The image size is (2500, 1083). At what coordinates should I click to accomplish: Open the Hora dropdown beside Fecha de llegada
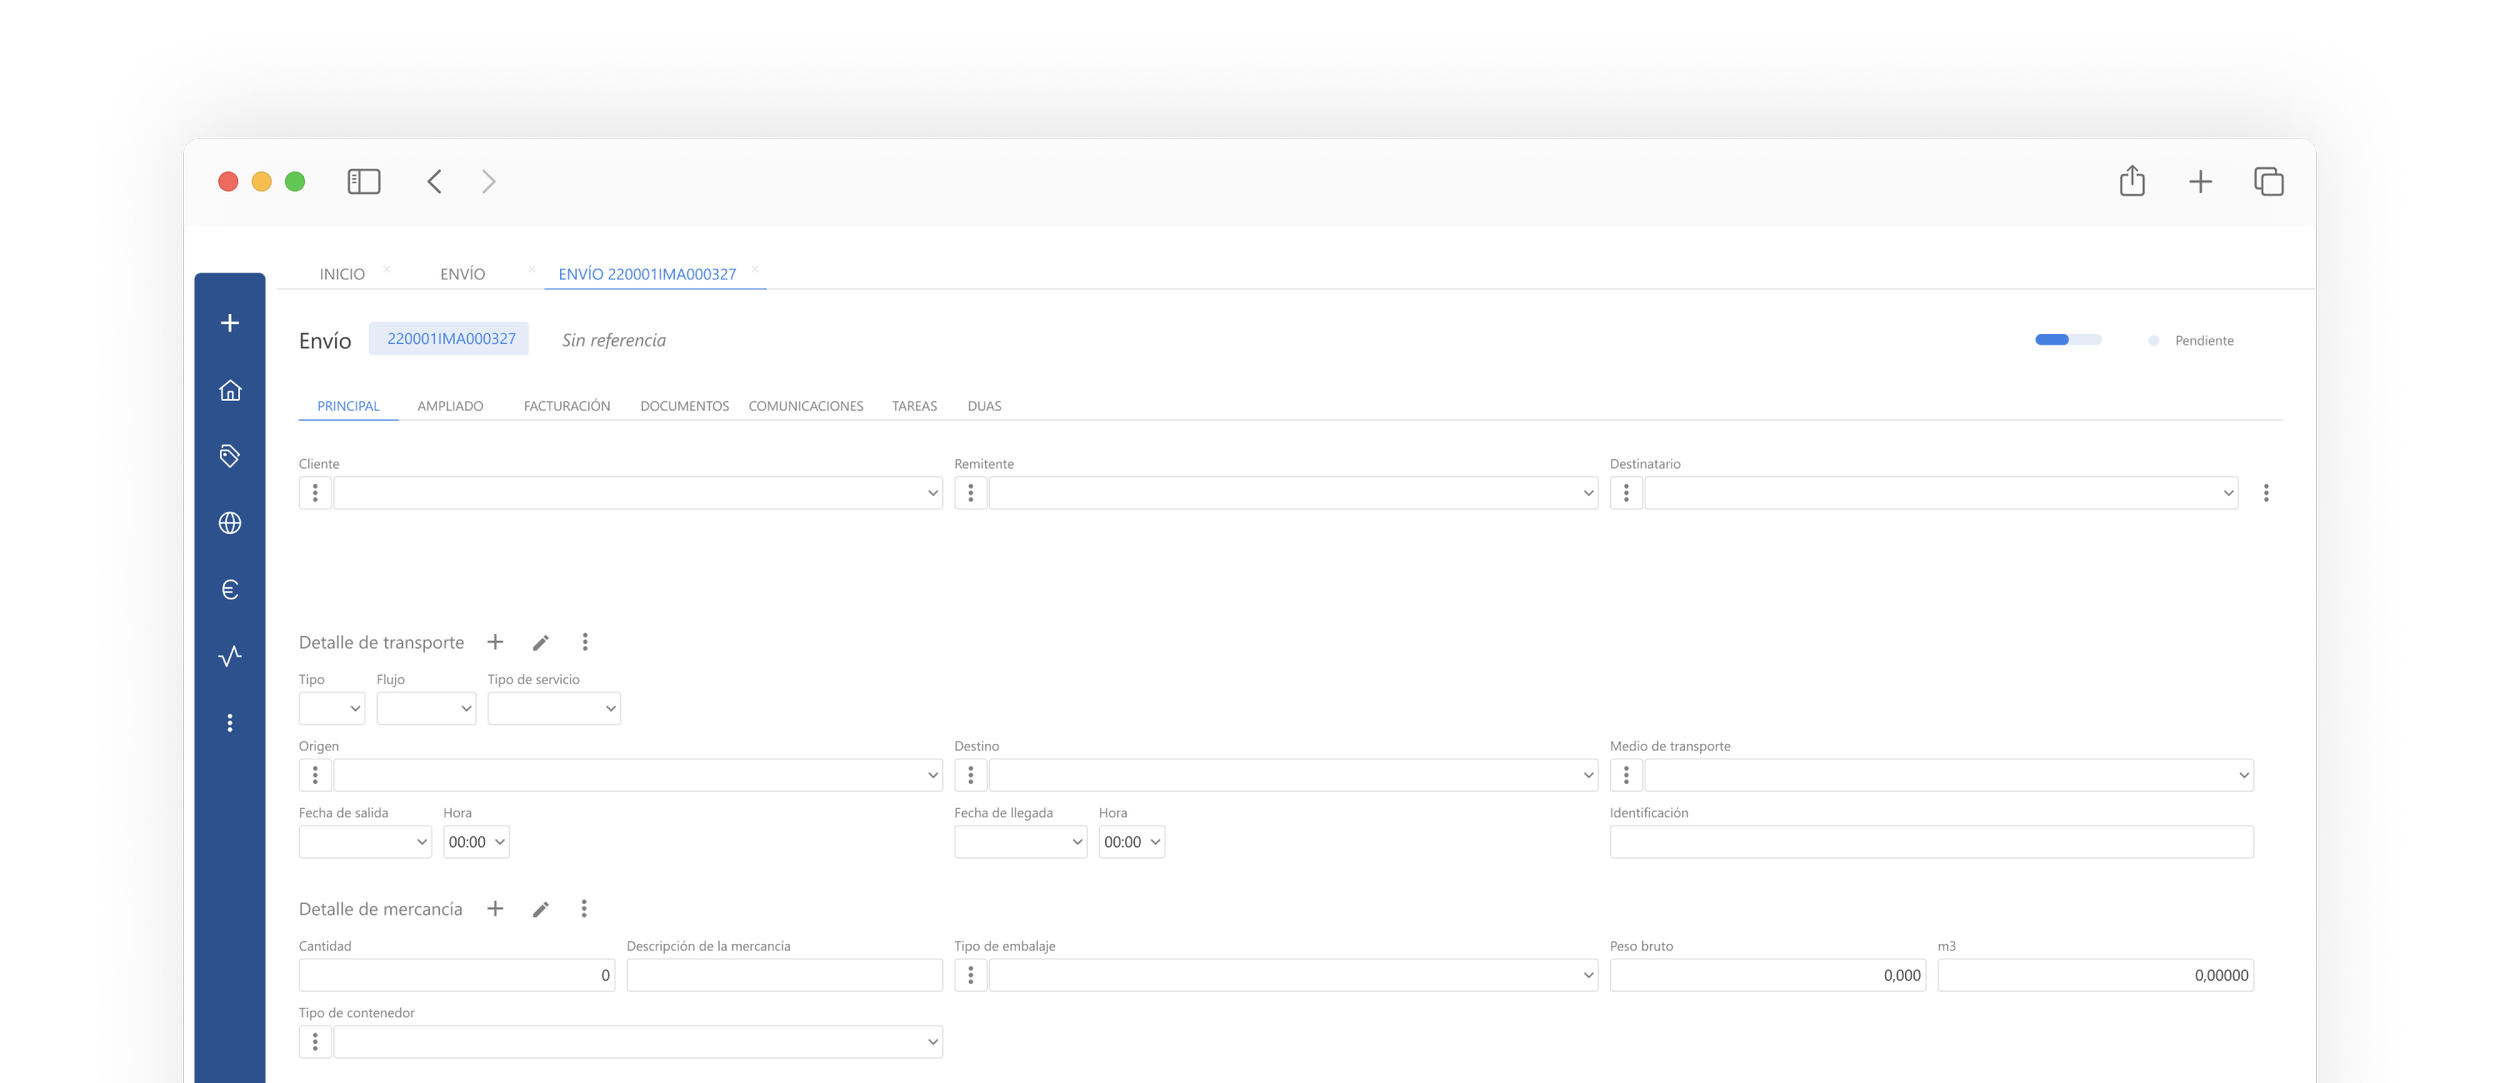click(1131, 842)
